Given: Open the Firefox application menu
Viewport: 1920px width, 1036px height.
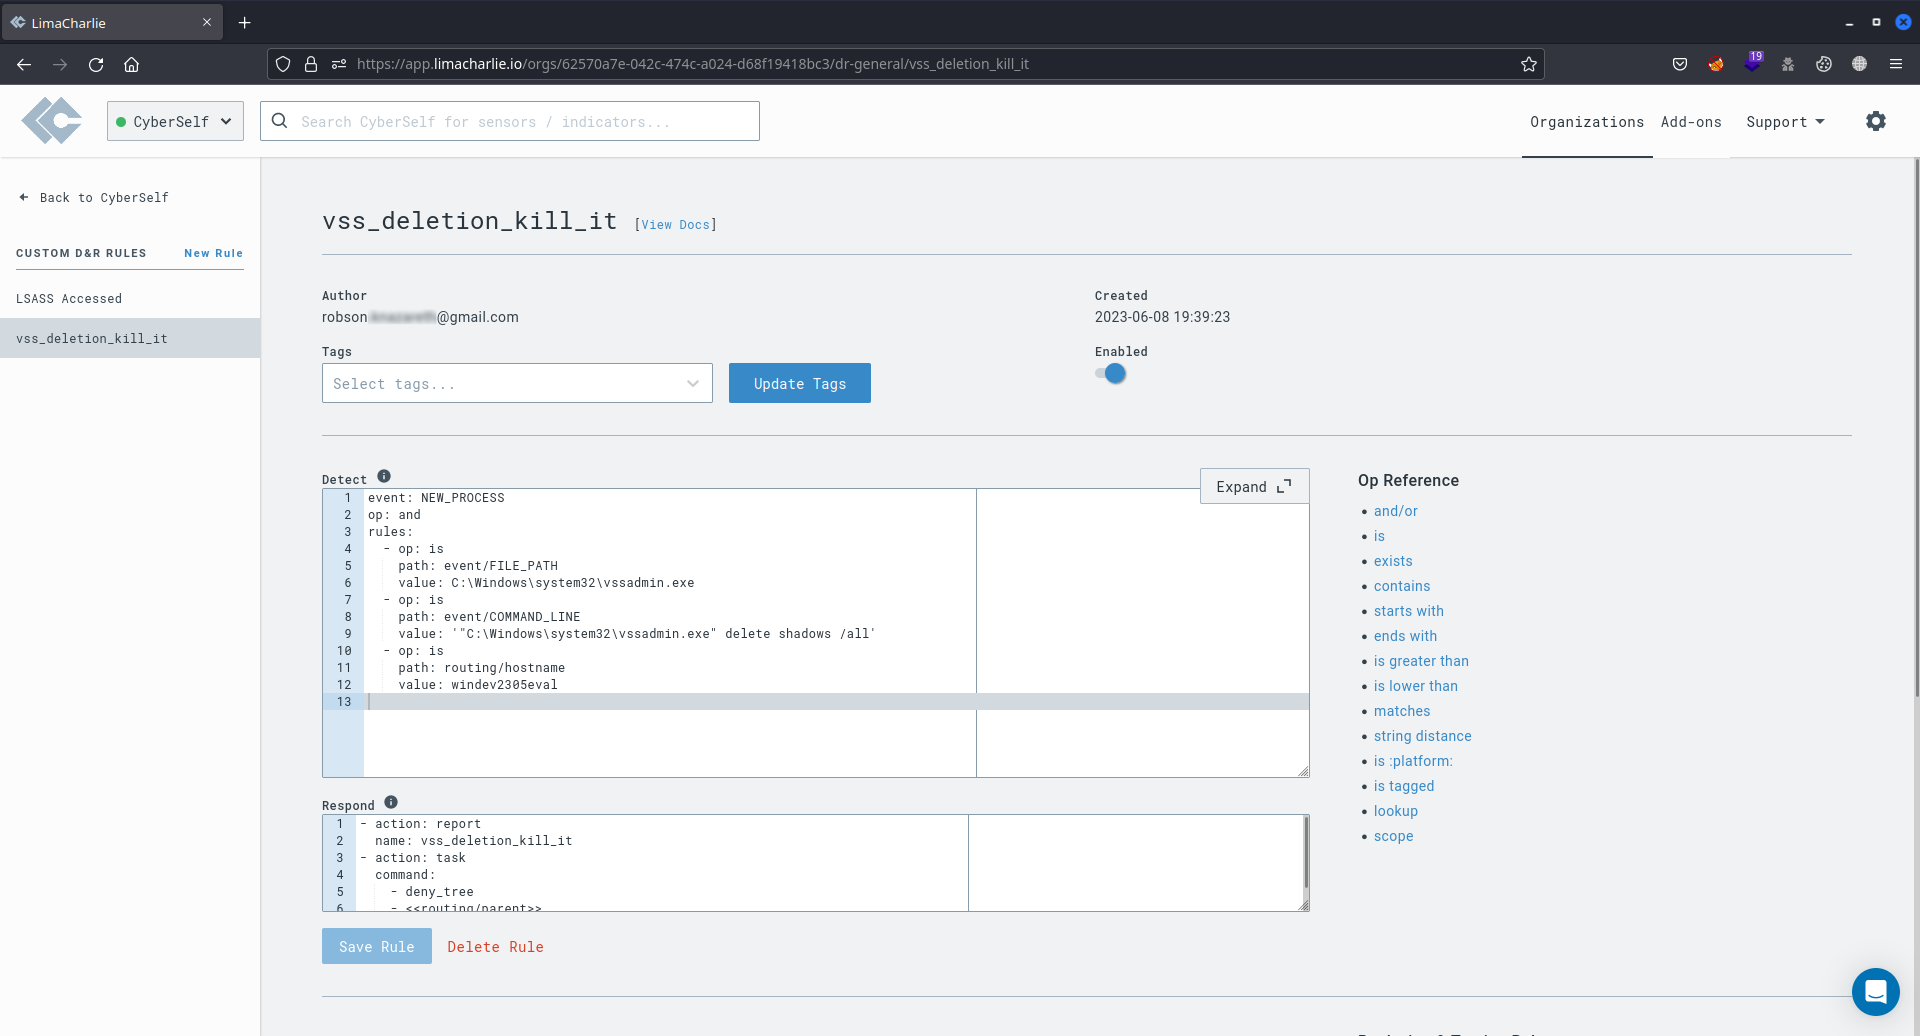Looking at the screenshot, I should [x=1895, y=64].
